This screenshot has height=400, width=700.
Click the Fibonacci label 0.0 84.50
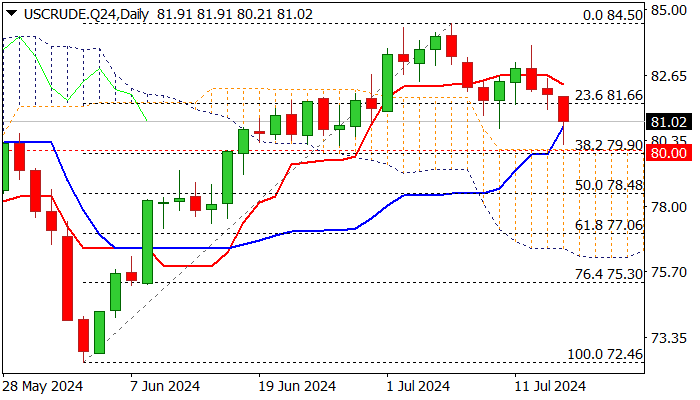[x=612, y=15]
